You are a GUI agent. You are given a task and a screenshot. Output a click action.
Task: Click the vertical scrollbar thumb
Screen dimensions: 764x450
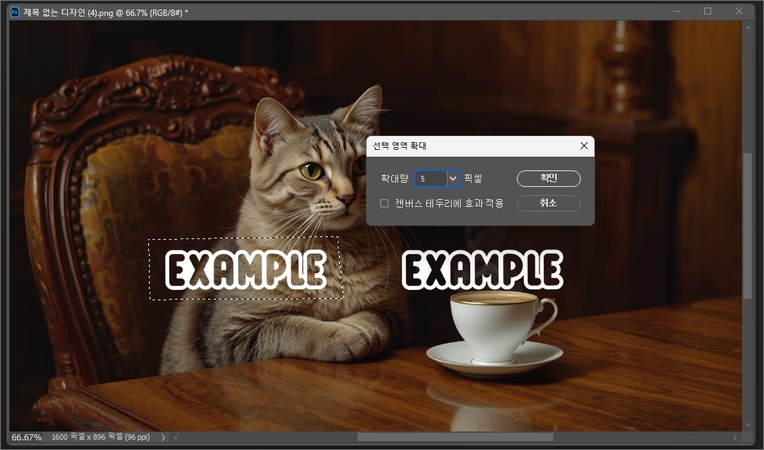click(x=747, y=225)
